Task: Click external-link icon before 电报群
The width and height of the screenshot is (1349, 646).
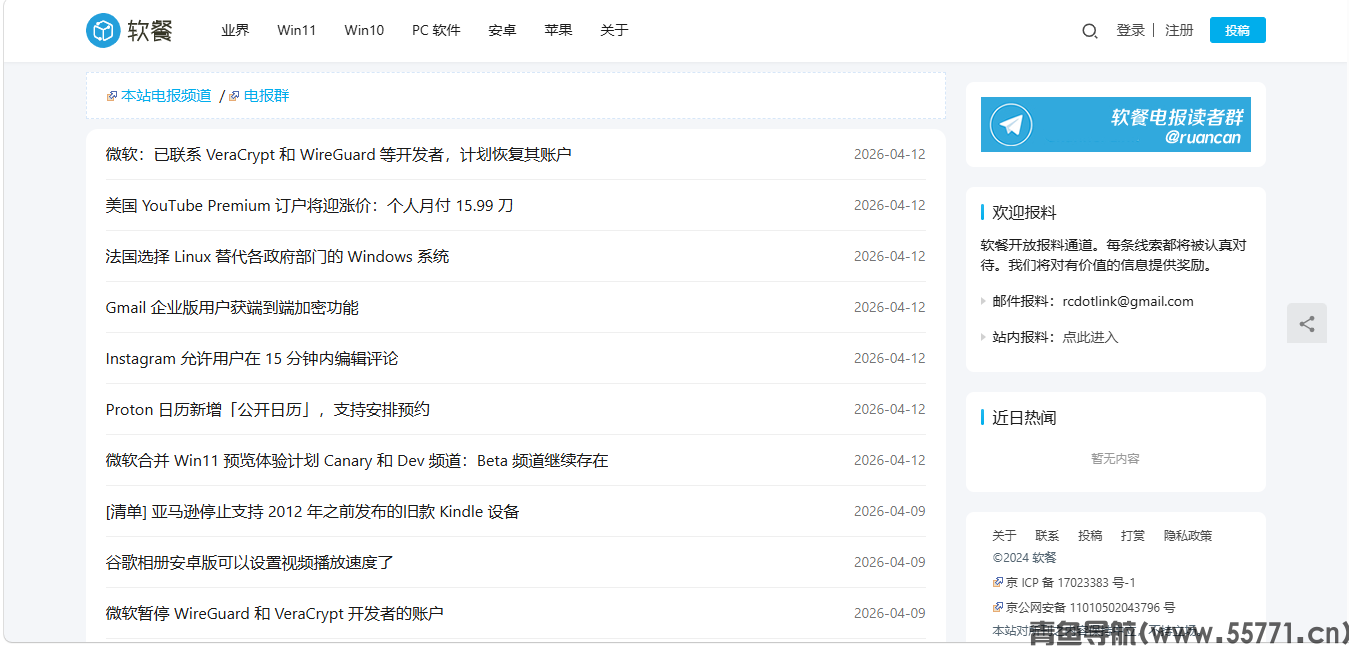Action: (x=234, y=96)
